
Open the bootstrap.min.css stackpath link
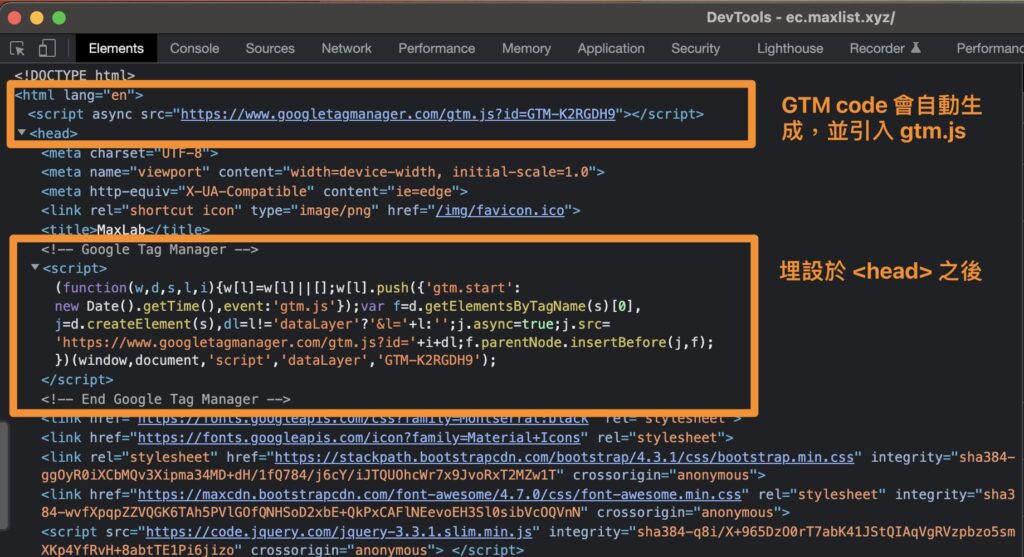point(564,457)
